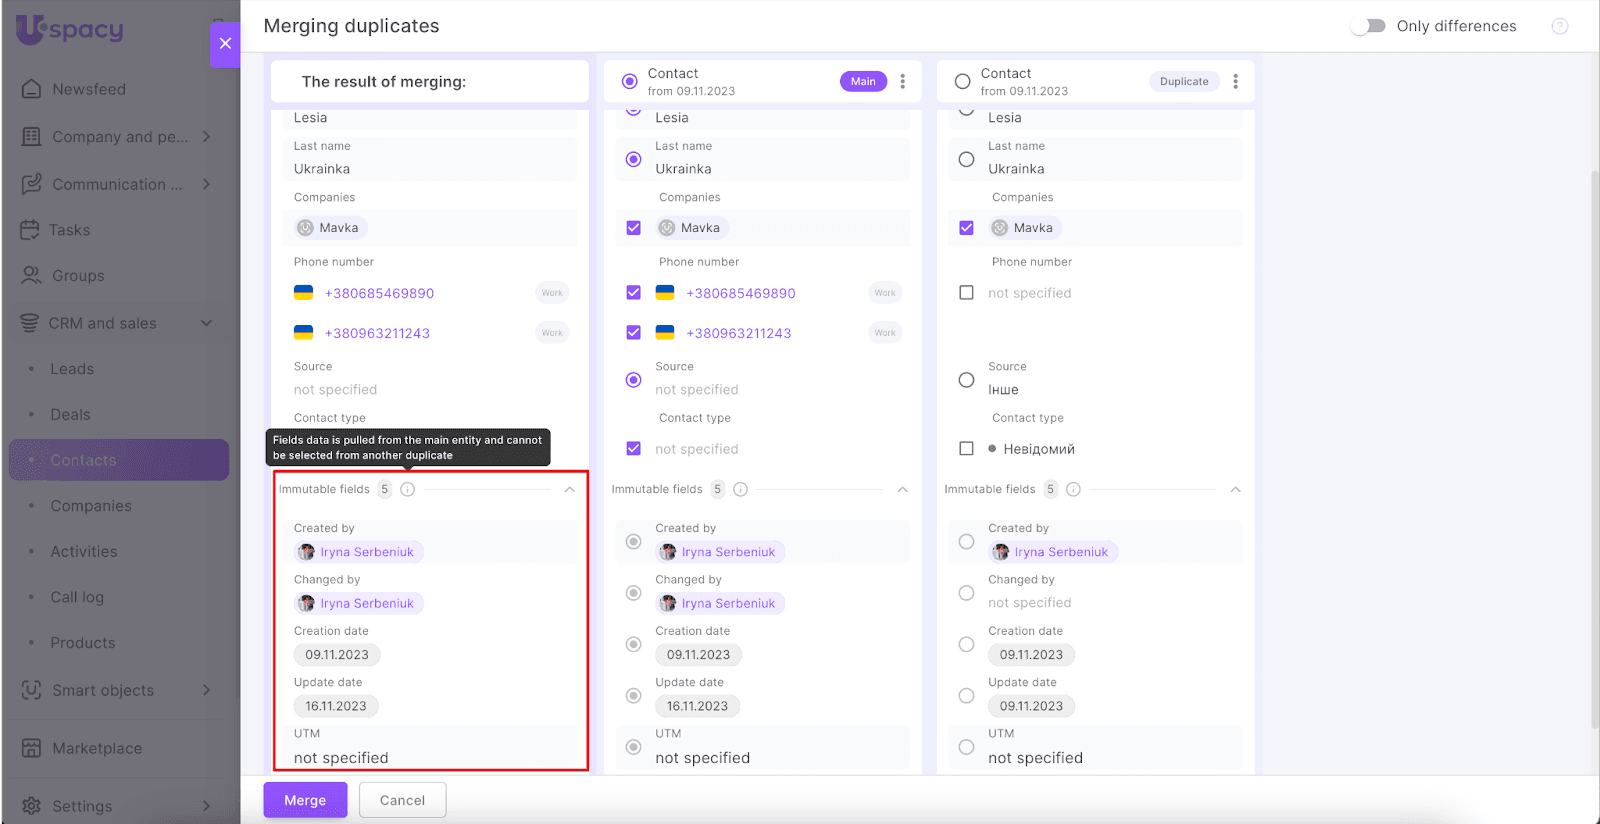The width and height of the screenshot is (1600, 824).
Task: Click the Merge button
Action: 305,800
